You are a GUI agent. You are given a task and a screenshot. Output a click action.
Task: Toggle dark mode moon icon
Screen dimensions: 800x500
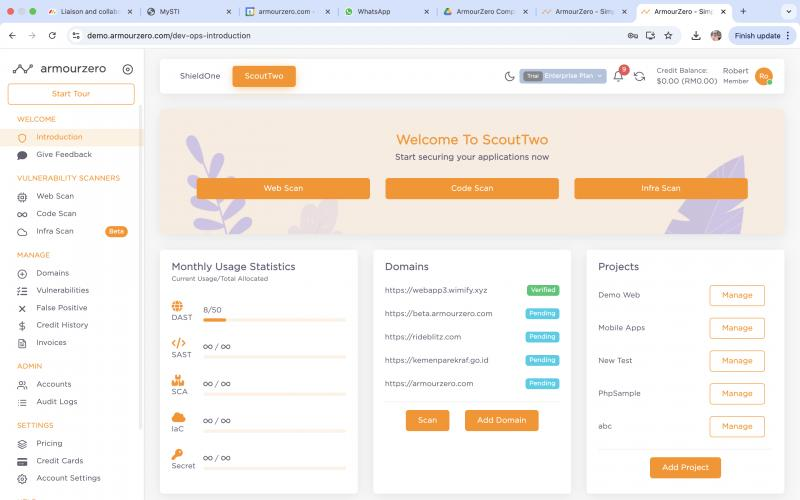[509, 77]
